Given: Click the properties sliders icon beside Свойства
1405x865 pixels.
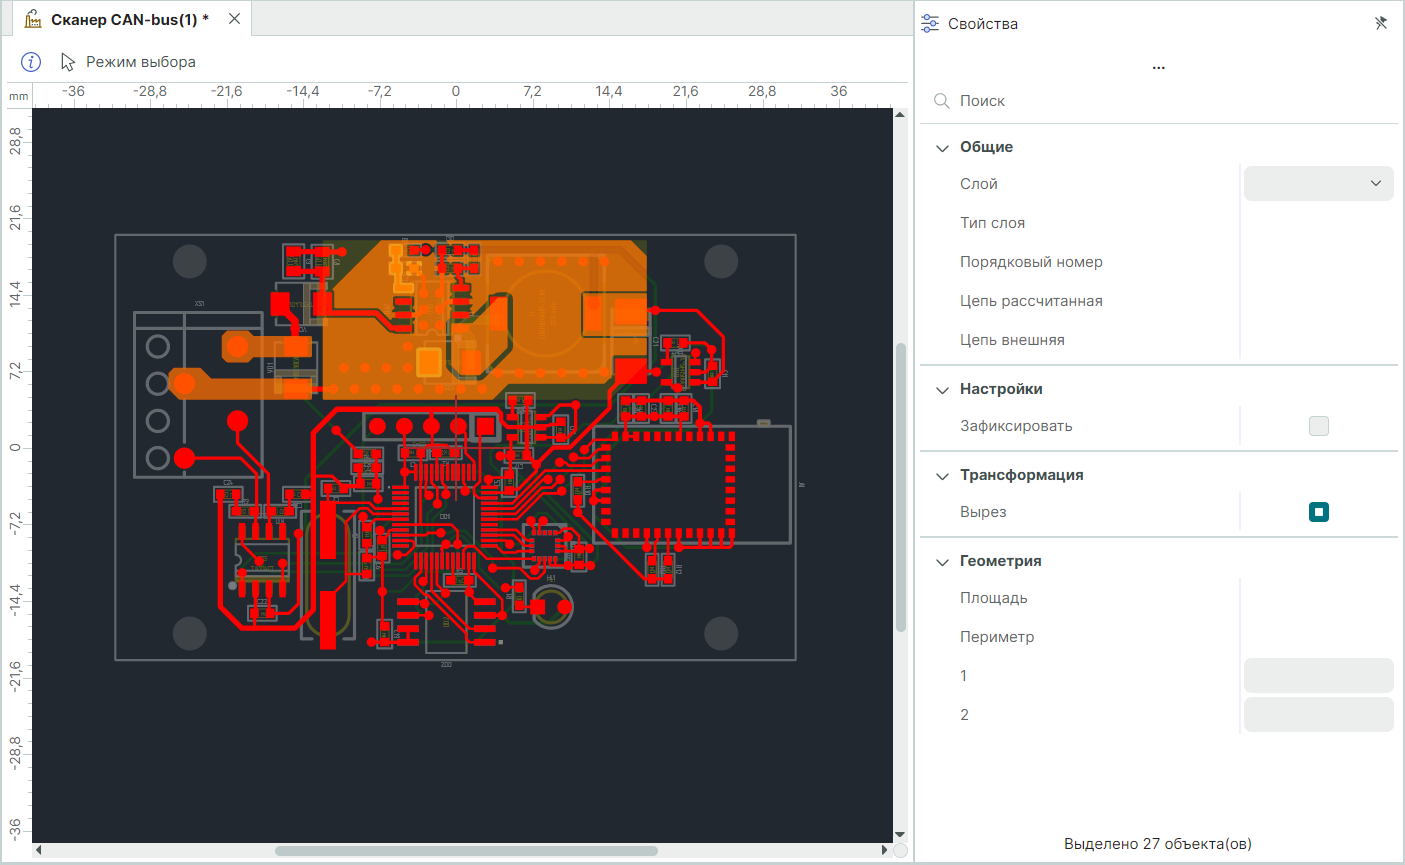Looking at the screenshot, I should pos(930,23).
